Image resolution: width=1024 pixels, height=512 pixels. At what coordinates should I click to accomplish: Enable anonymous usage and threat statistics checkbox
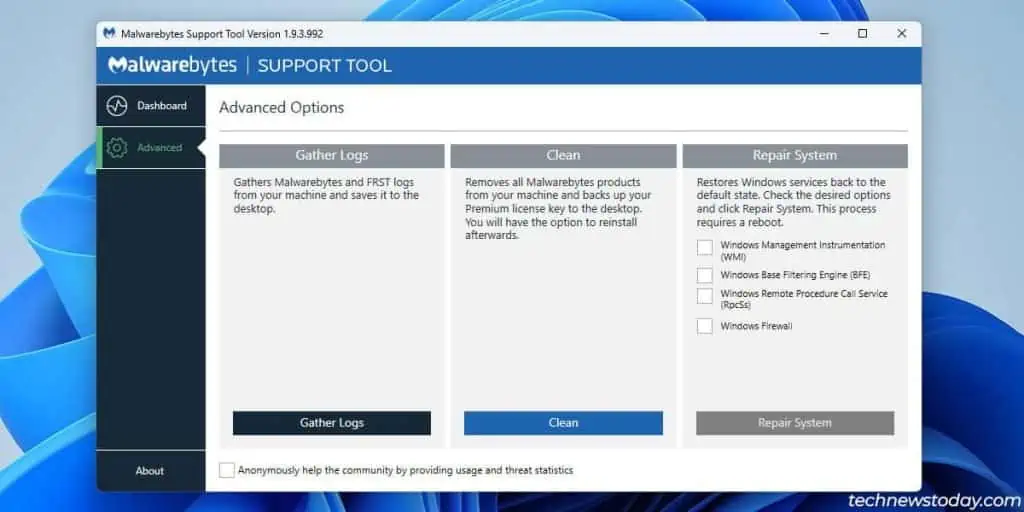tap(227, 470)
